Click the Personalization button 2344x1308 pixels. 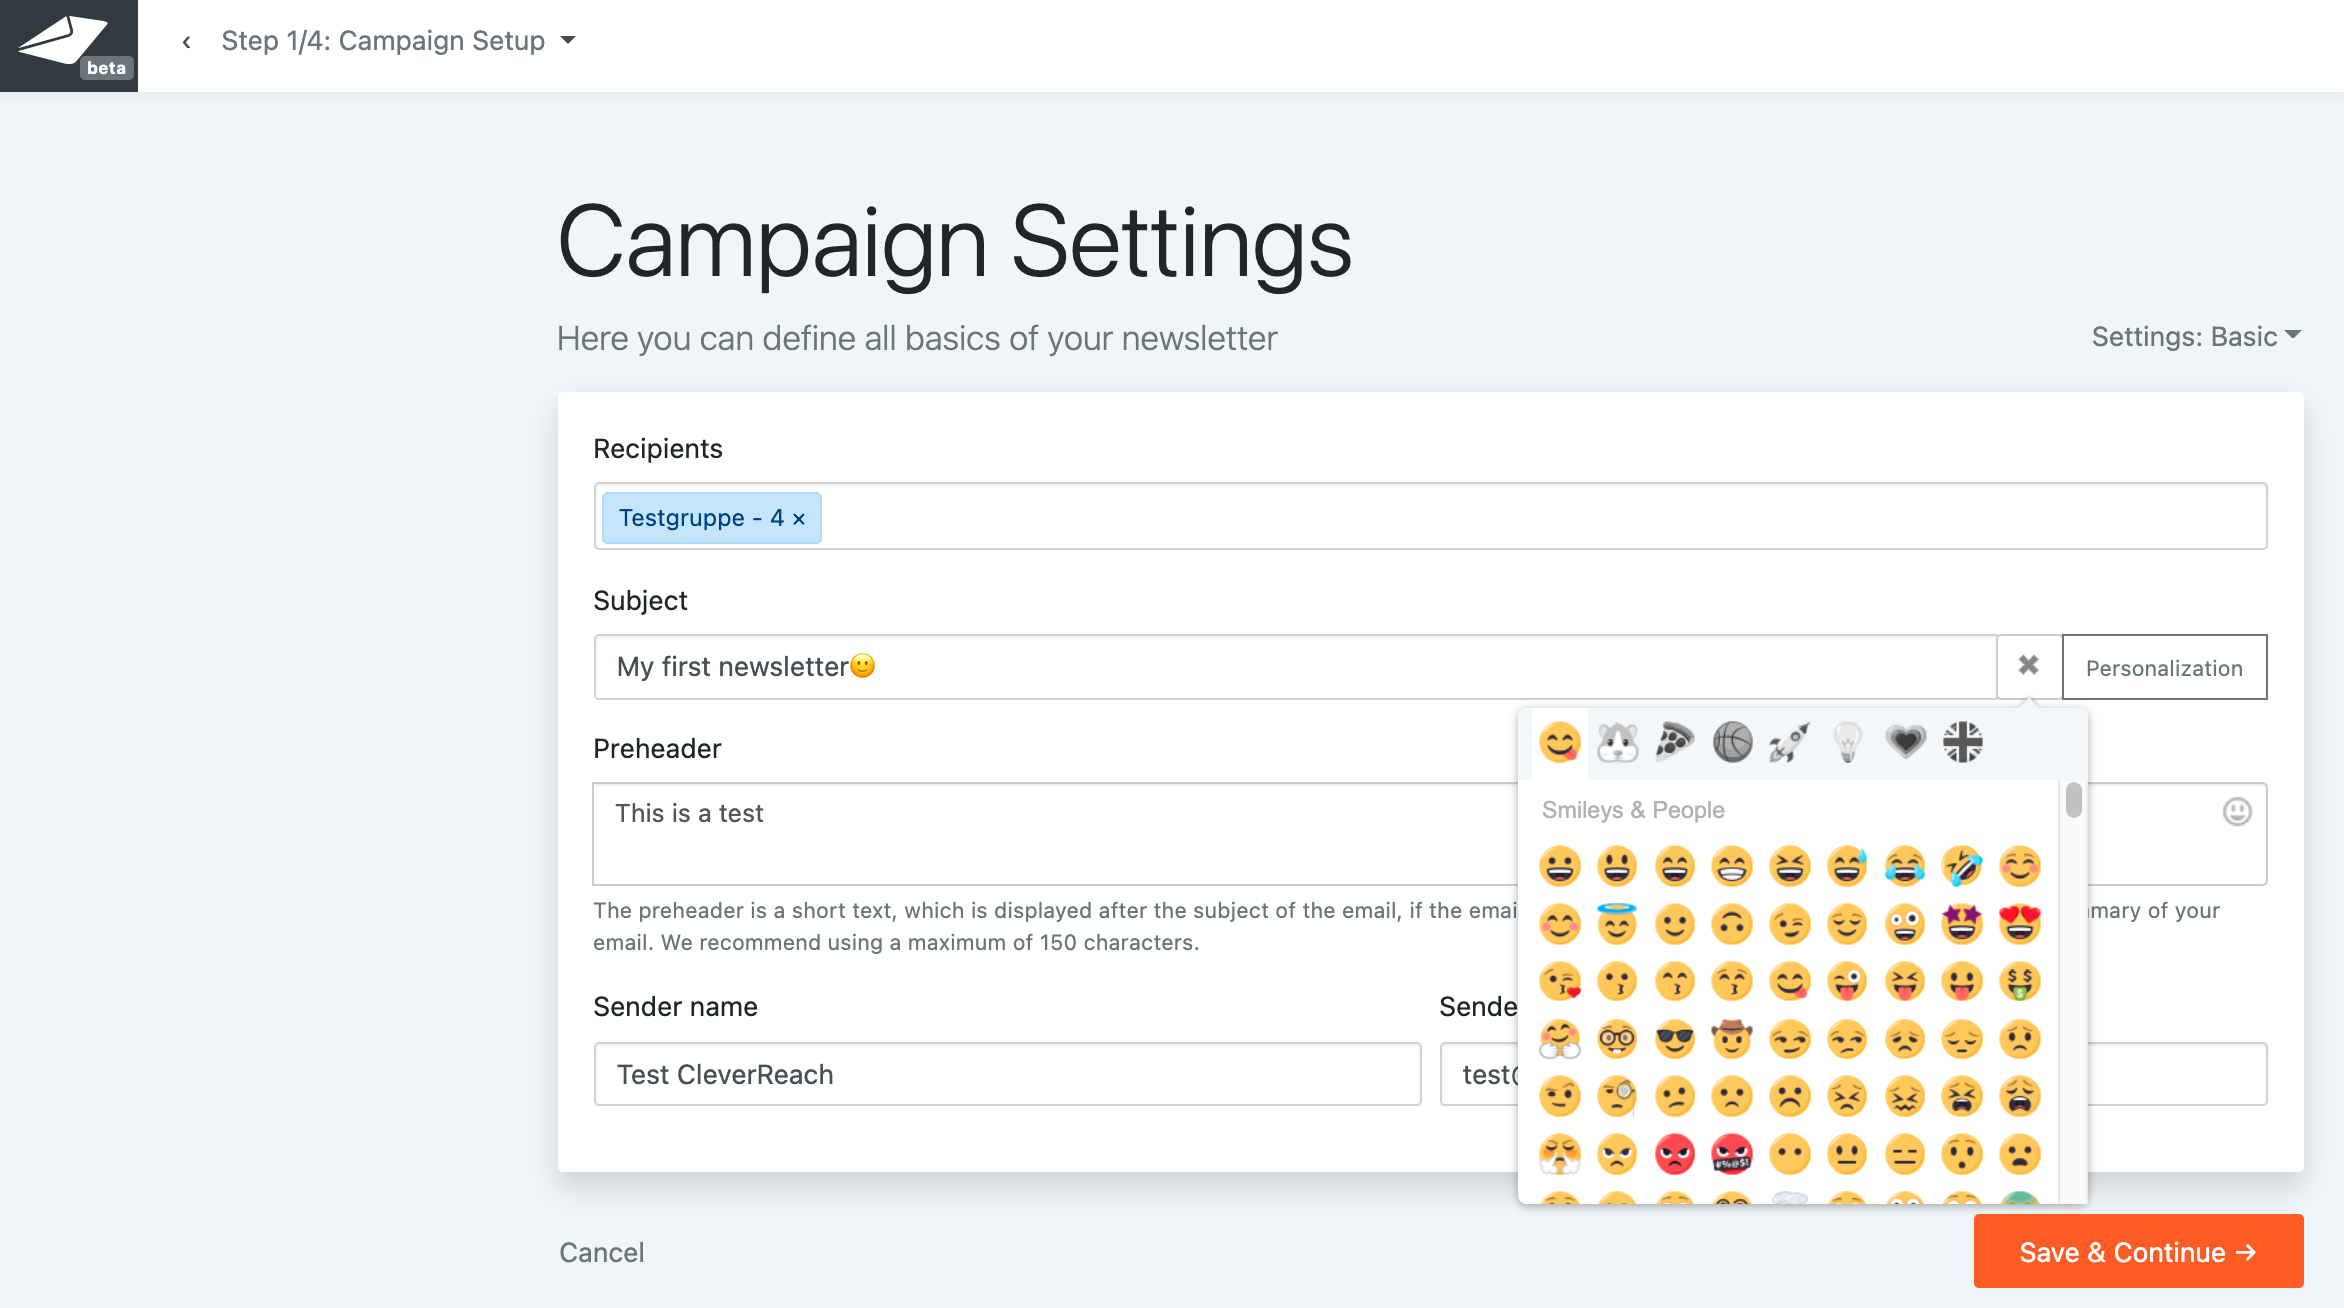pyautogui.click(x=2164, y=667)
